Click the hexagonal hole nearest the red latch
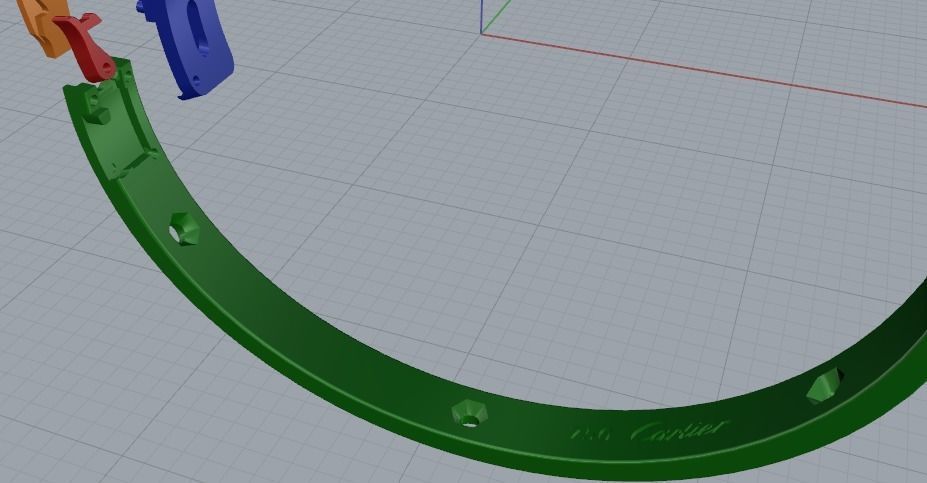The height and width of the screenshot is (483, 927). (184, 229)
